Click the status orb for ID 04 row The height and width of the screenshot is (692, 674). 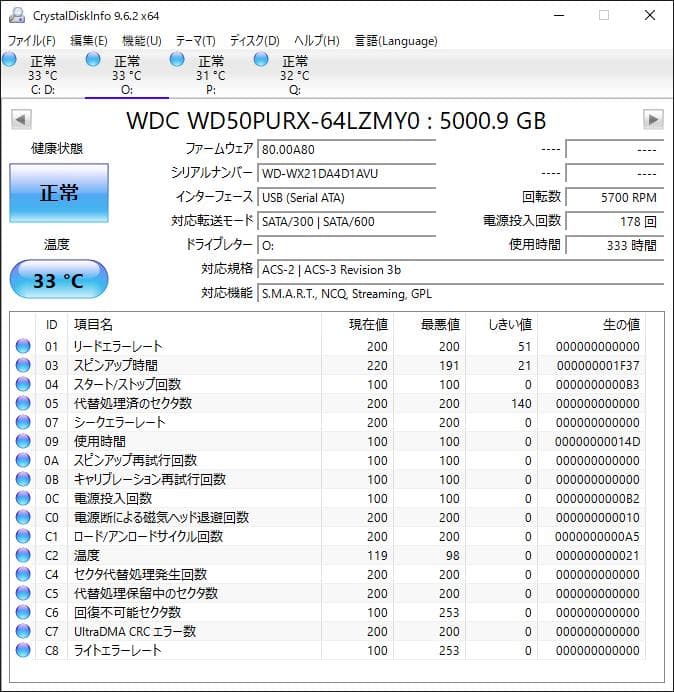point(23,384)
